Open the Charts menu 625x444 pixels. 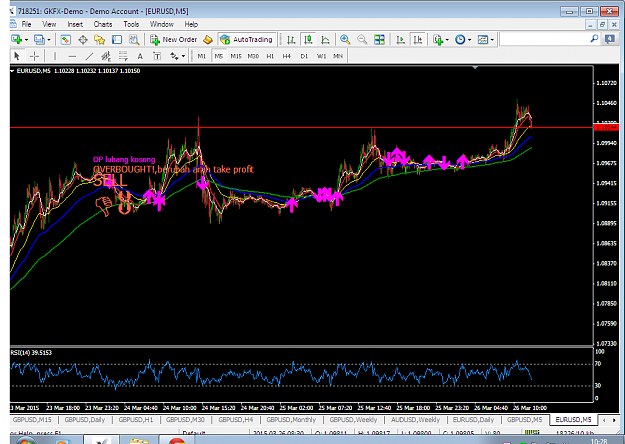point(103,24)
